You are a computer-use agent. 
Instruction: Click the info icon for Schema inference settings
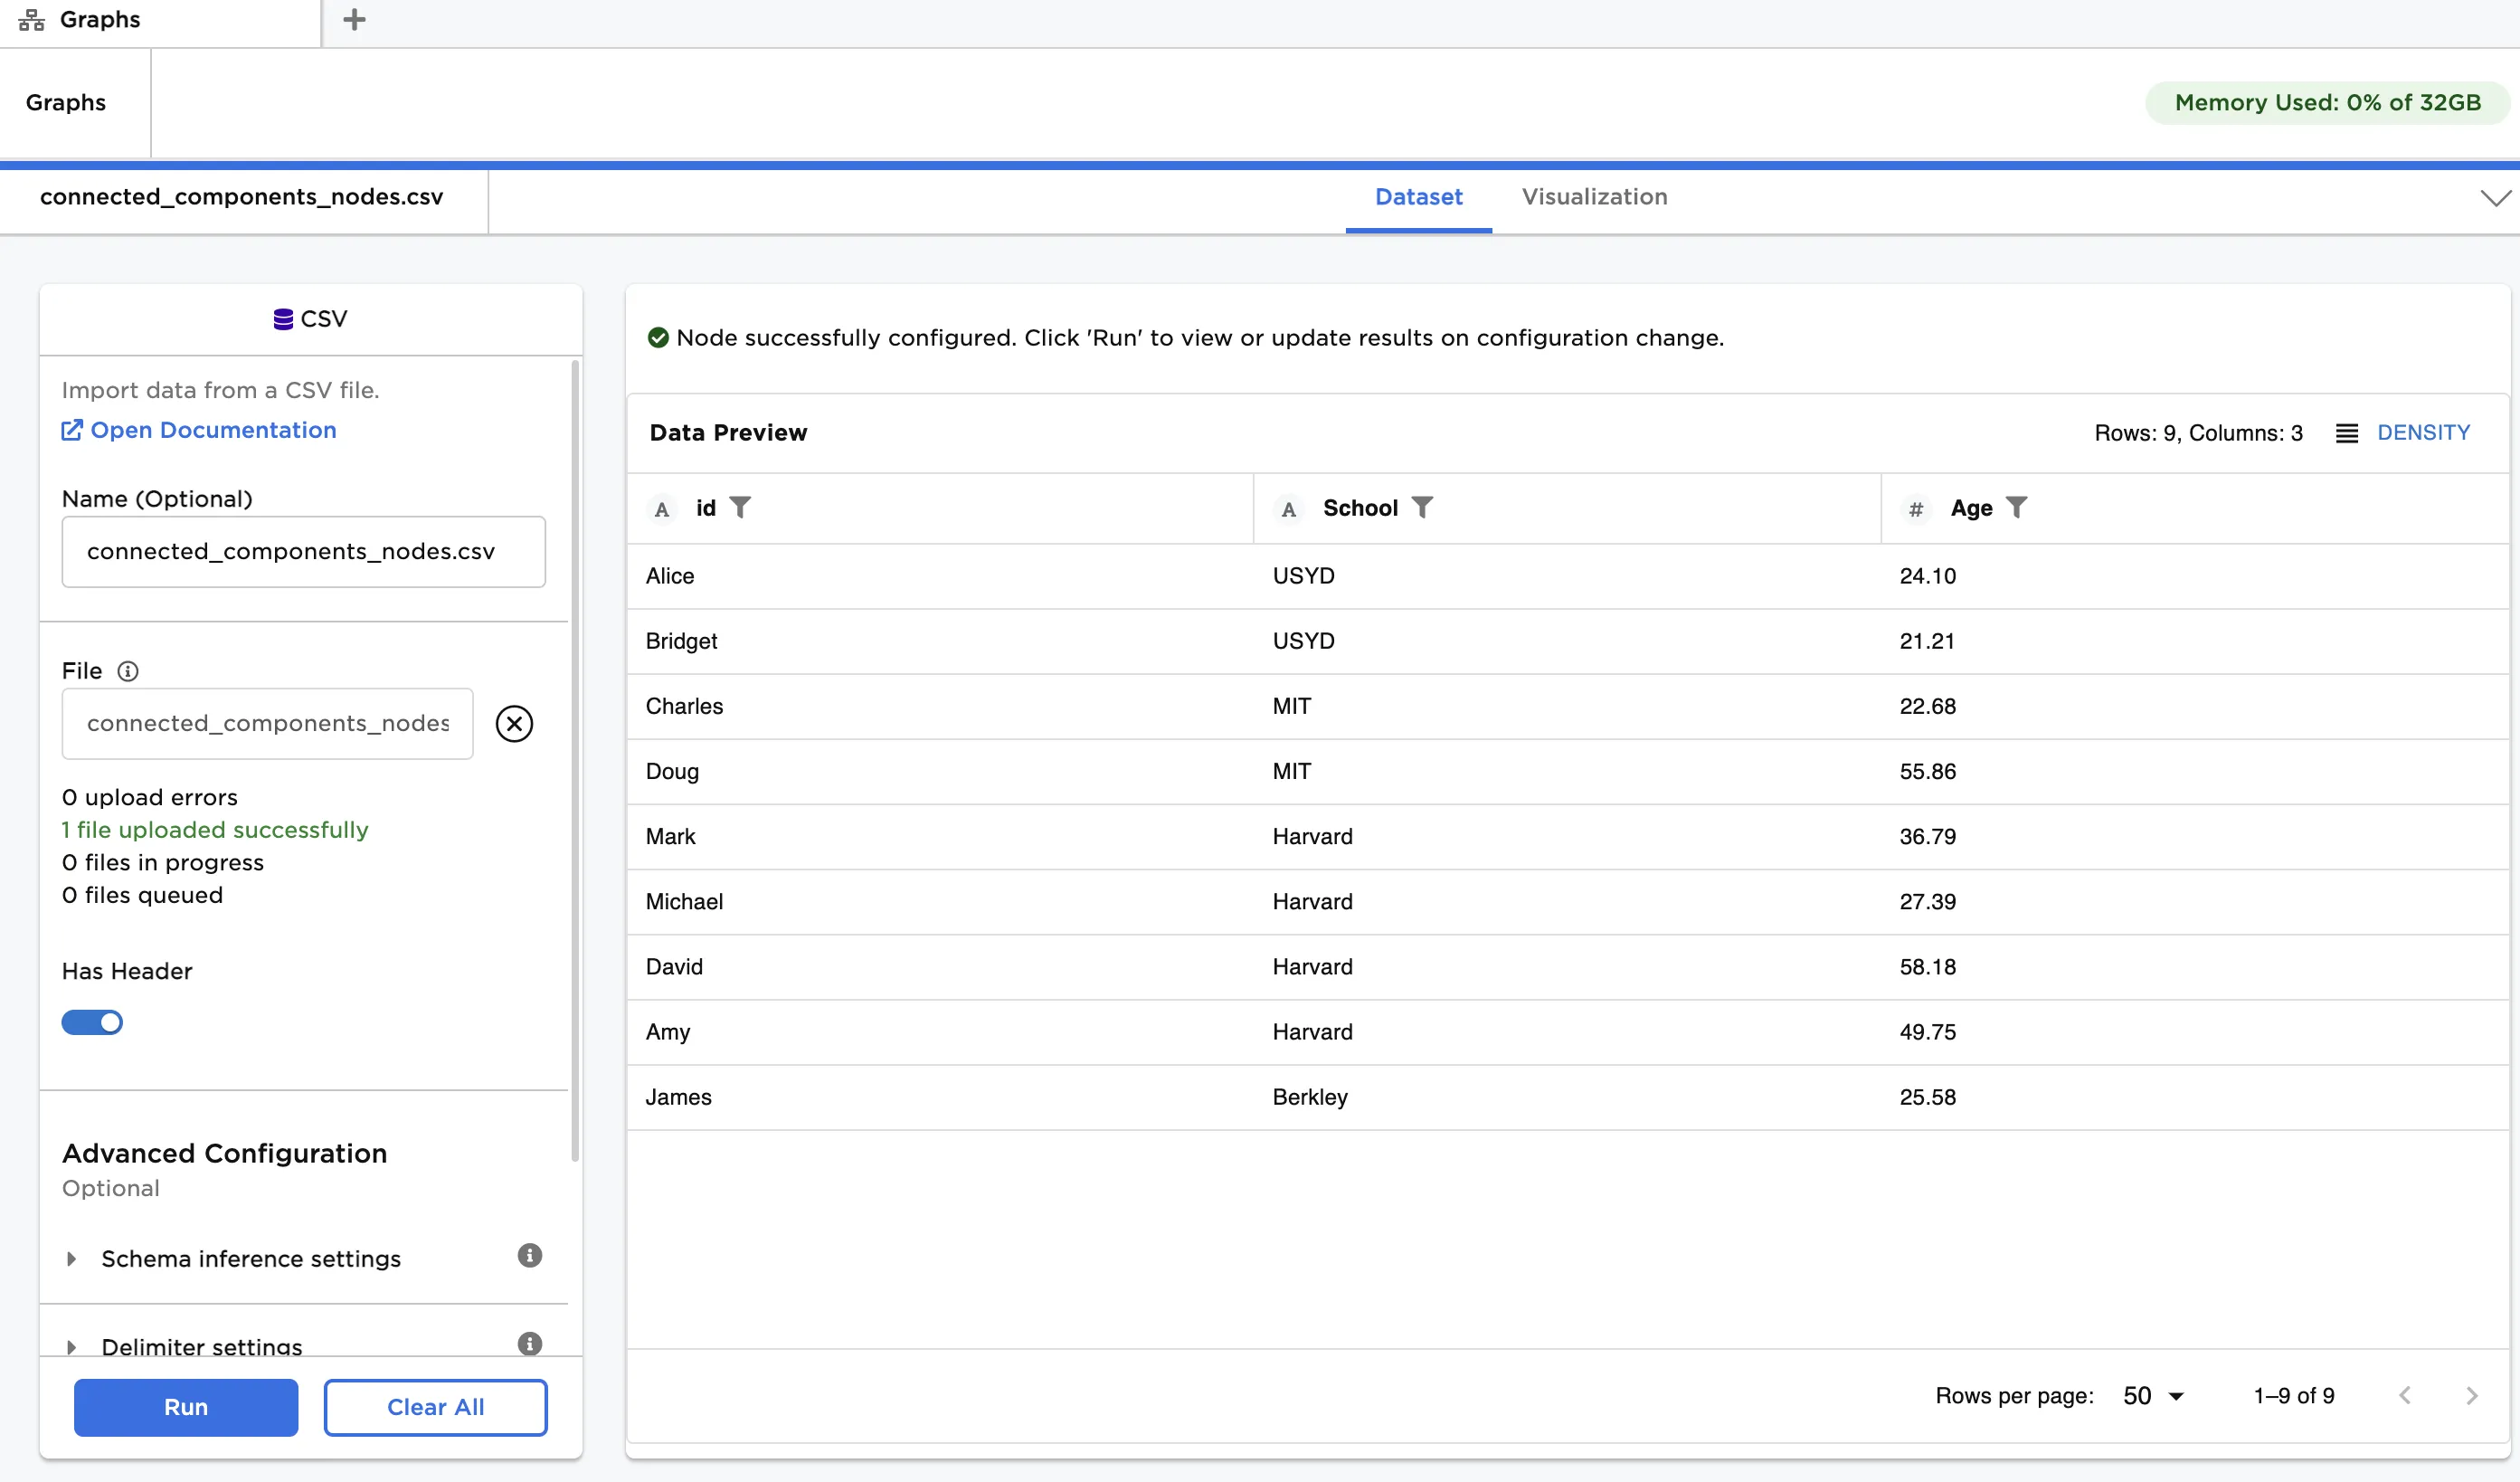click(x=529, y=1256)
